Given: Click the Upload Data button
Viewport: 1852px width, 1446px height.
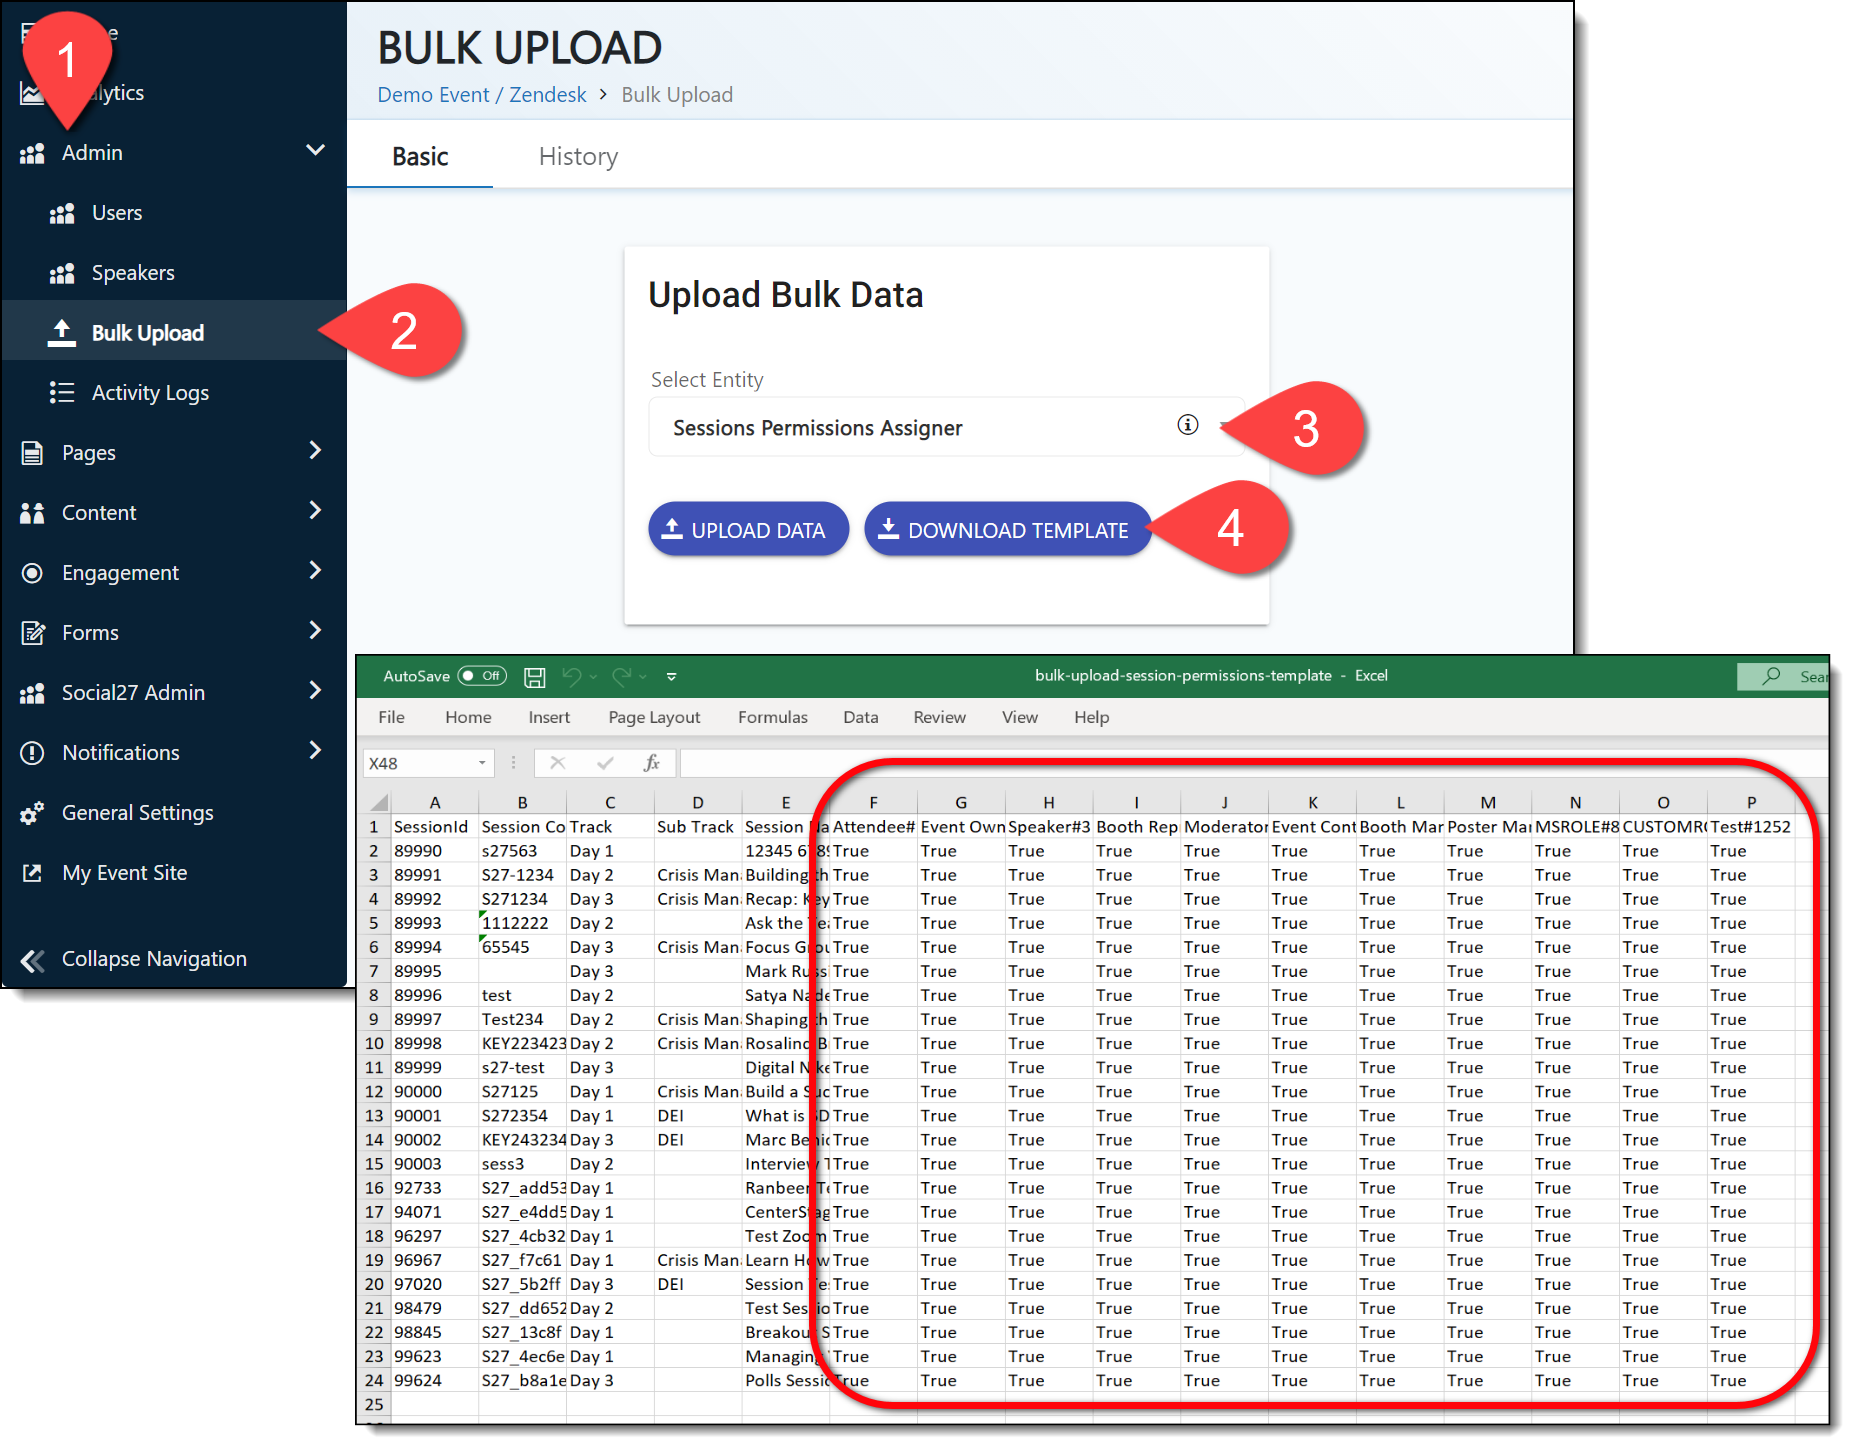Looking at the screenshot, I should [x=748, y=530].
